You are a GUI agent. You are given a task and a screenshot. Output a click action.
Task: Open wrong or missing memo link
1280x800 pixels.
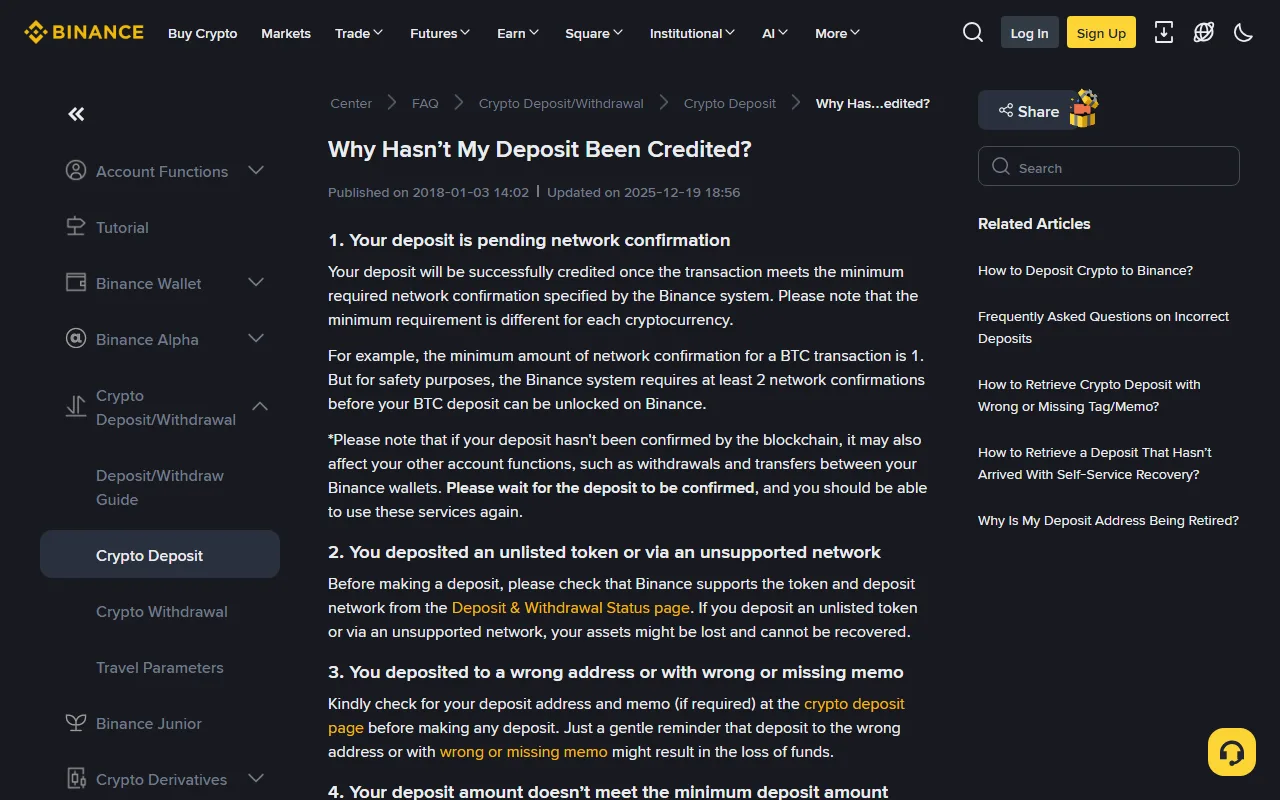(524, 751)
